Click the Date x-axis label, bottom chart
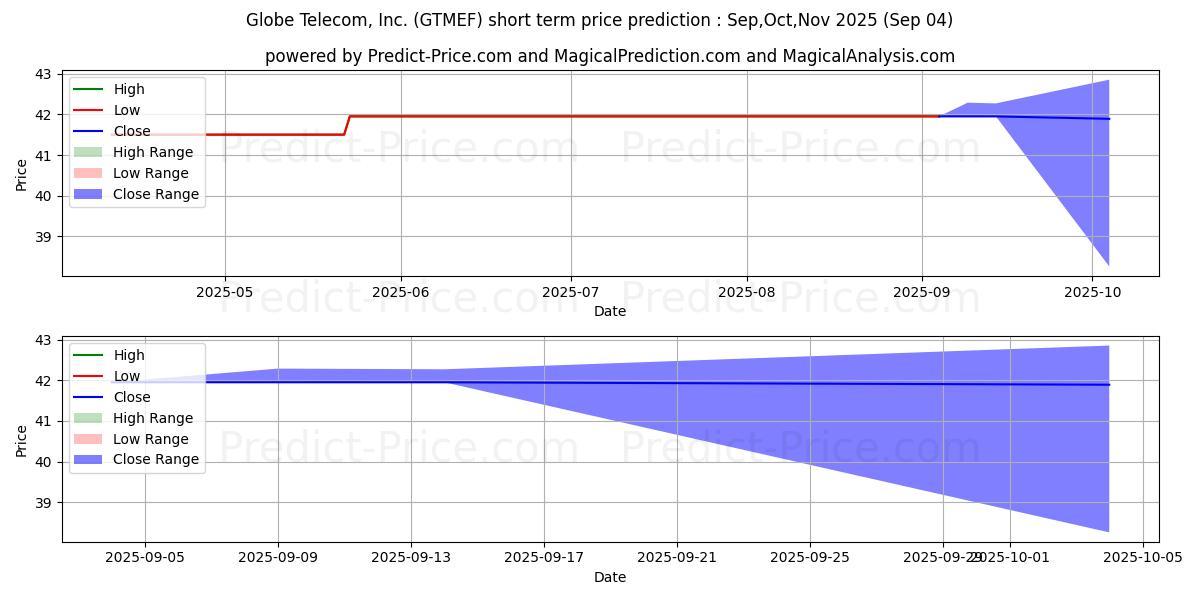 (610, 577)
